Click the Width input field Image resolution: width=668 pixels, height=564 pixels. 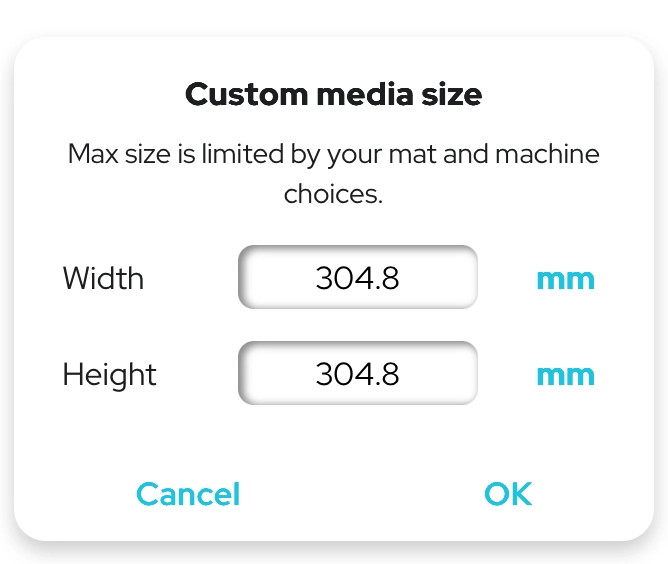tap(357, 278)
